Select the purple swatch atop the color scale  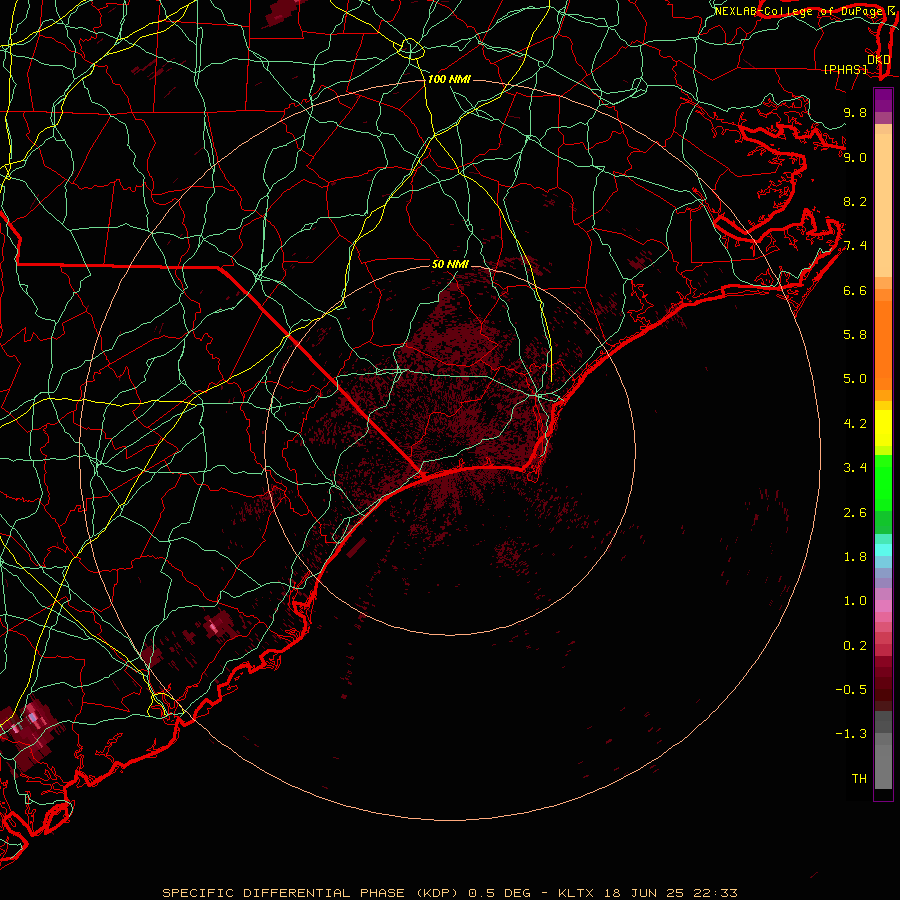pos(883,100)
